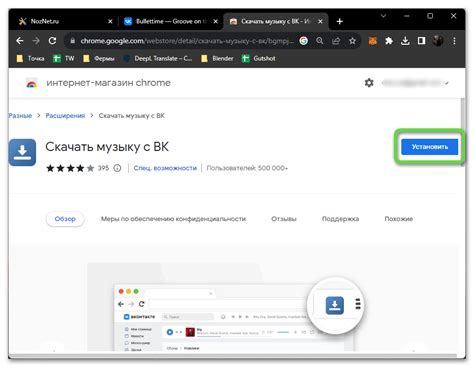The image size is (474, 367).
Task: Click the zoom magnifier icon in the address bar
Action: (x=320, y=41)
